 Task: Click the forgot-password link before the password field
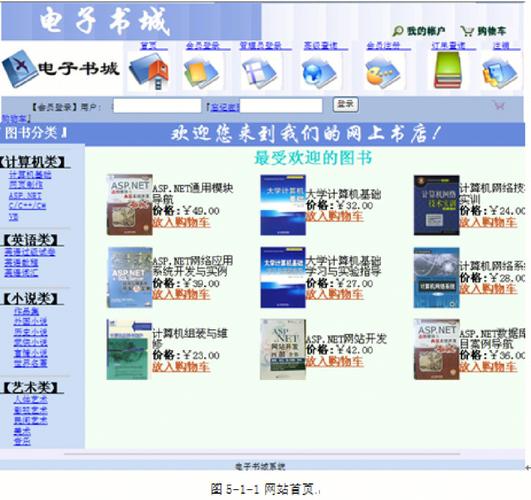pyautogui.click(x=225, y=107)
